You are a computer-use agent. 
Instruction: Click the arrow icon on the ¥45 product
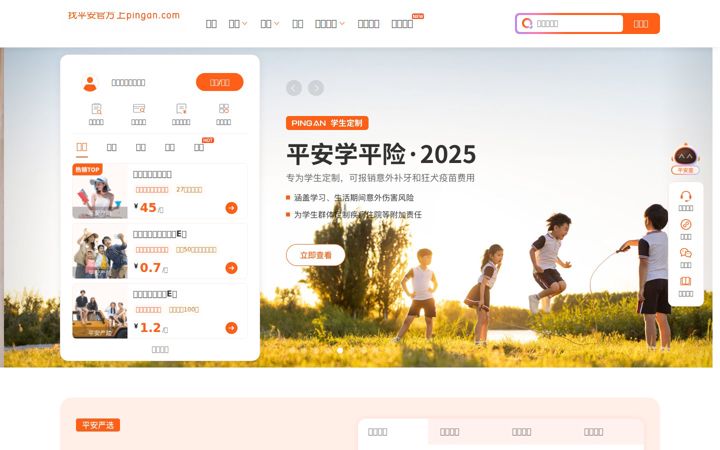coord(231,208)
